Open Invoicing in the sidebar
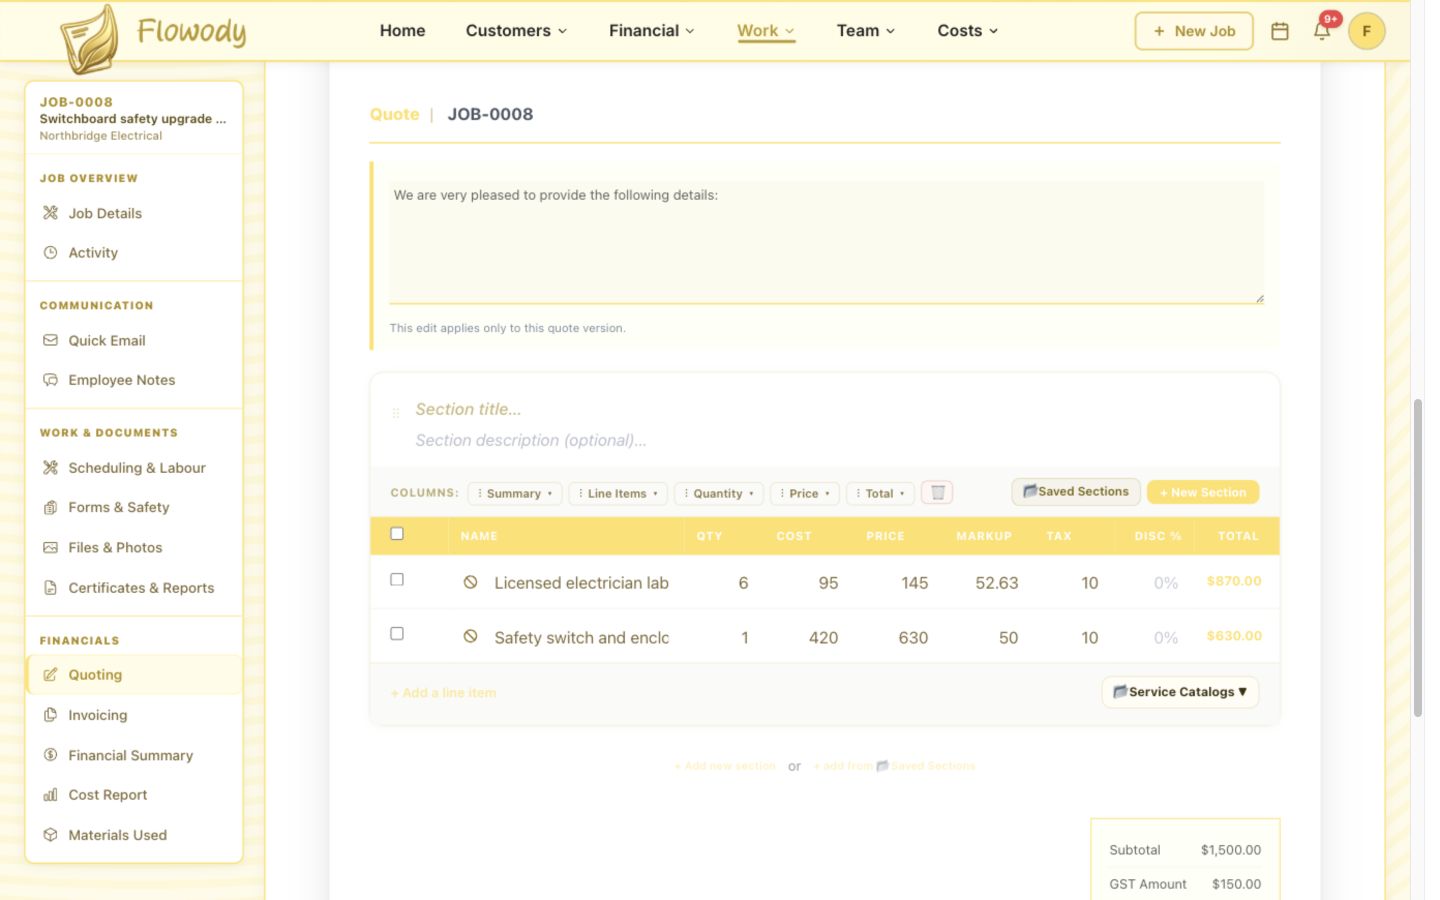Image resolution: width=1440 pixels, height=900 pixels. tap(134, 715)
